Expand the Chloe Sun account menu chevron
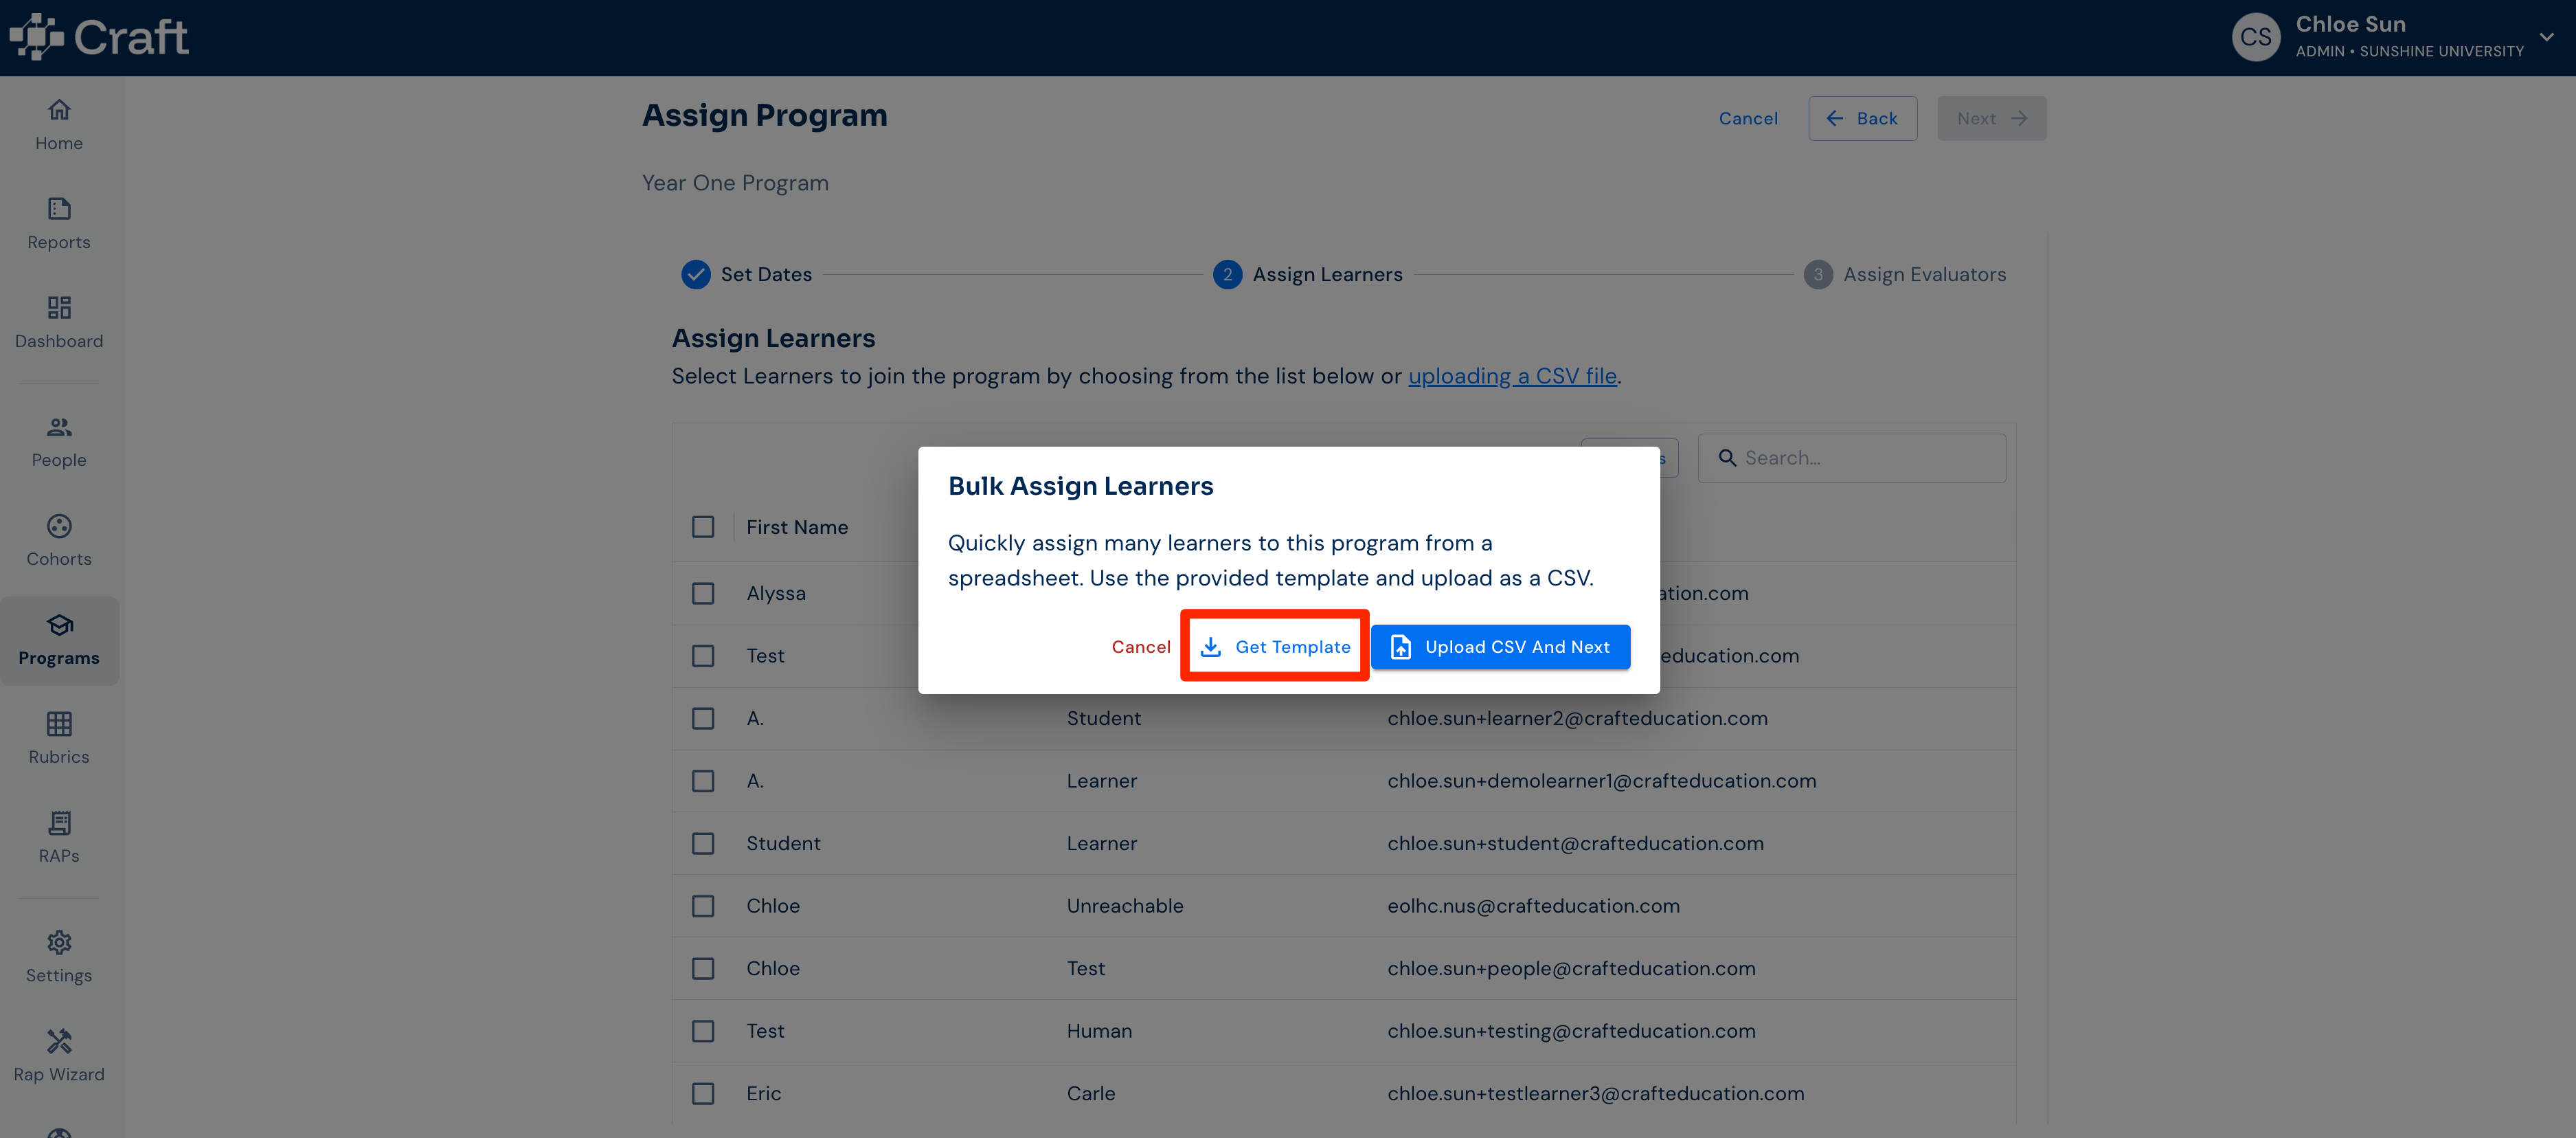 tap(2546, 37)
